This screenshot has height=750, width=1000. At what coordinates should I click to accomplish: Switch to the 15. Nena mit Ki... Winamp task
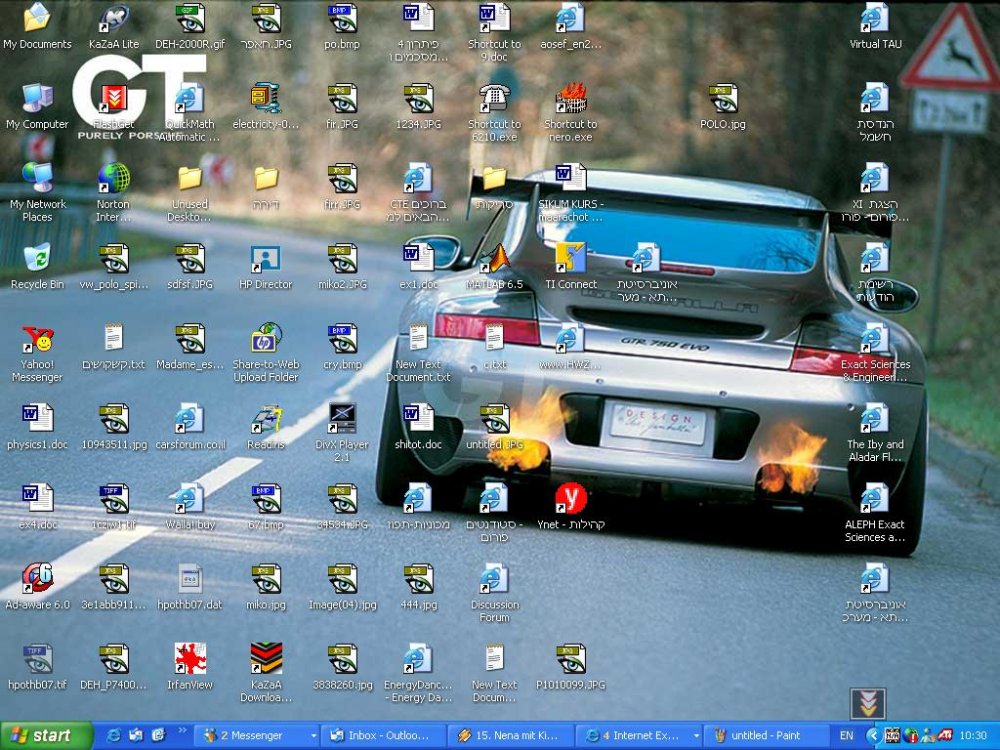(x=511, y=735)
